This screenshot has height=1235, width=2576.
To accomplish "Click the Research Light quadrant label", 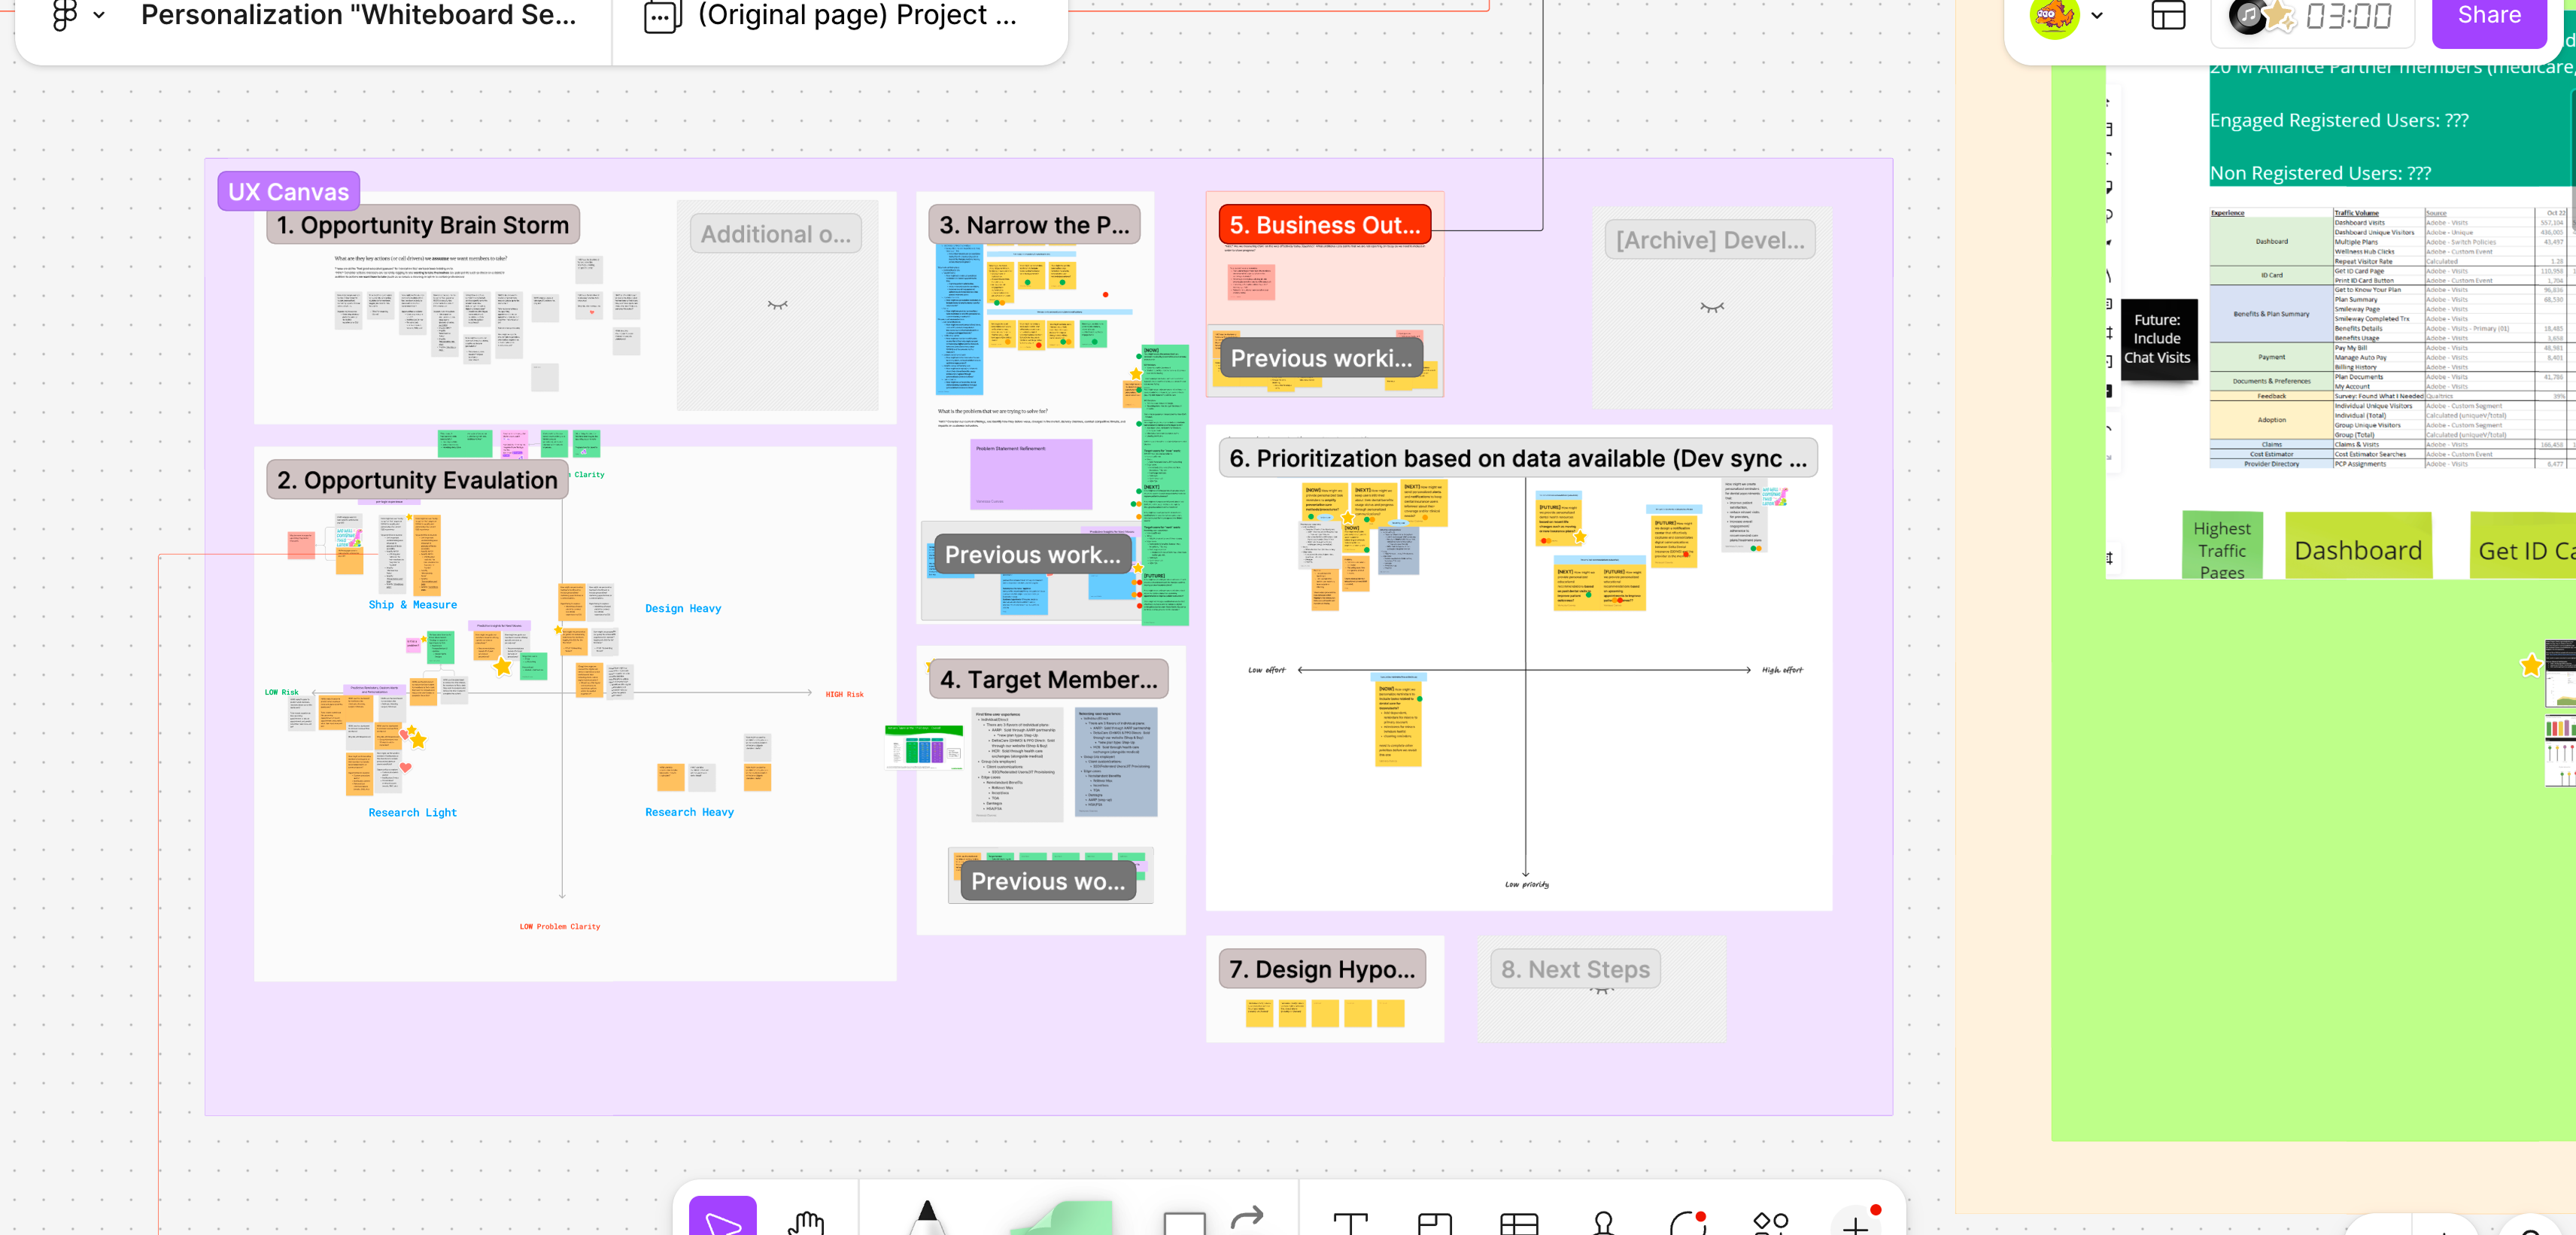I will [412, 812].
